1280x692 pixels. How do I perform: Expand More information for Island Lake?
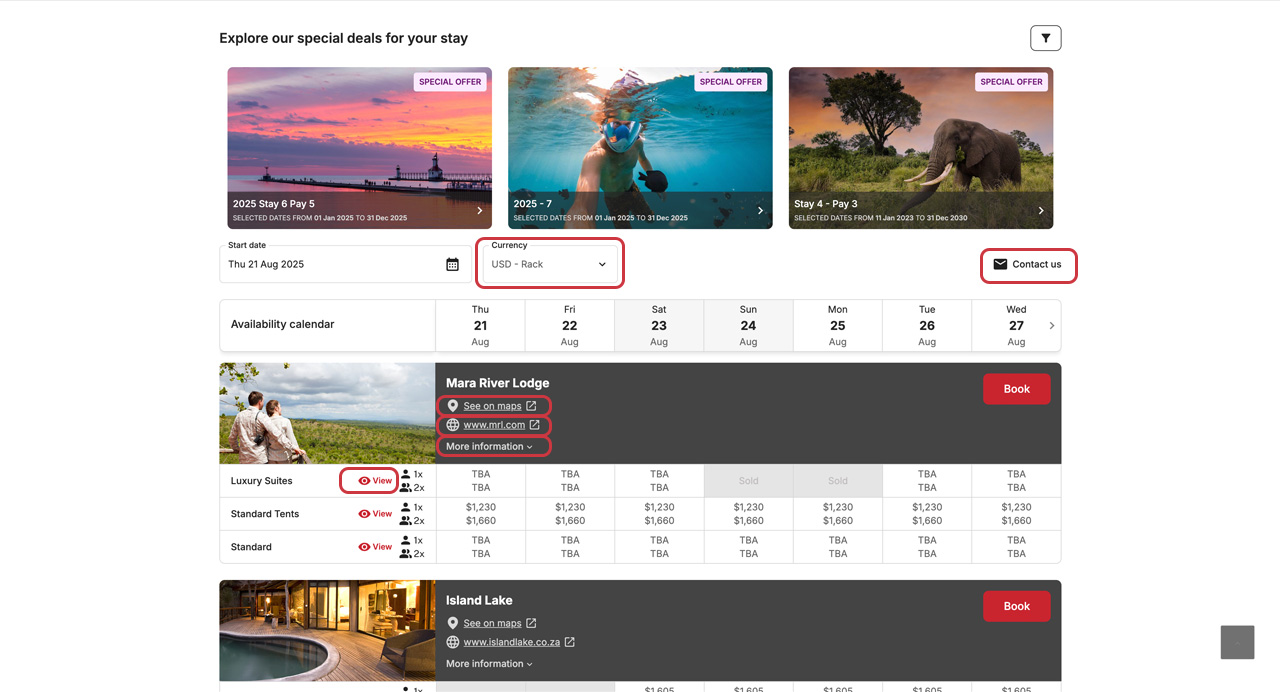point(489,663)
